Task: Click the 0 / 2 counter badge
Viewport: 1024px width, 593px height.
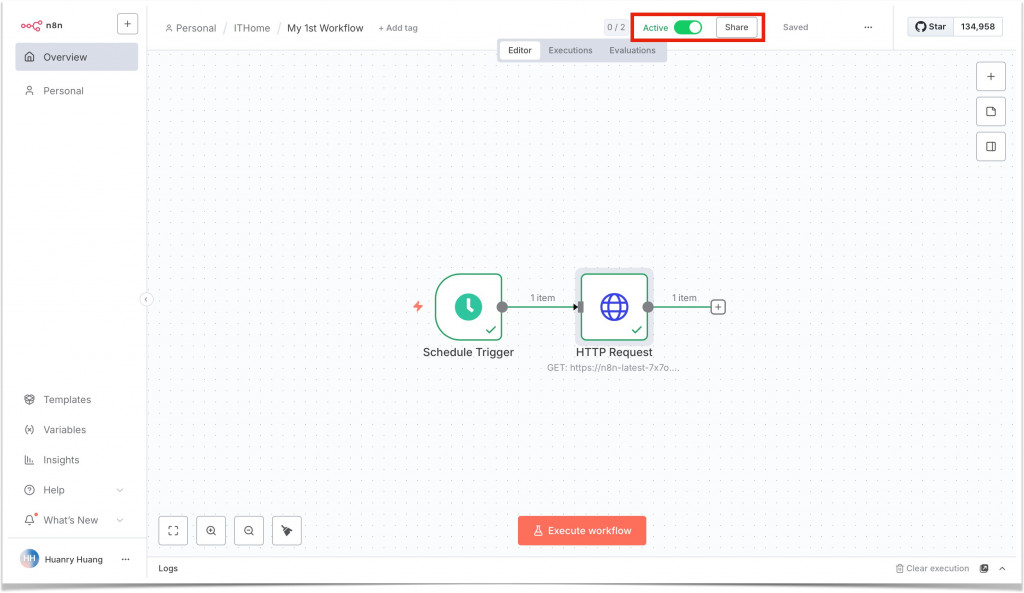Action: tap(616, 27)
